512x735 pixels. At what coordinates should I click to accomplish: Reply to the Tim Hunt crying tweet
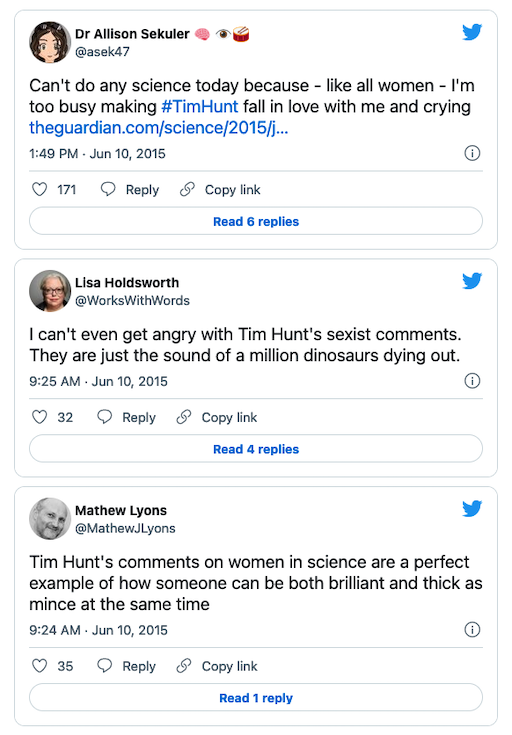[x=130, y=189]
